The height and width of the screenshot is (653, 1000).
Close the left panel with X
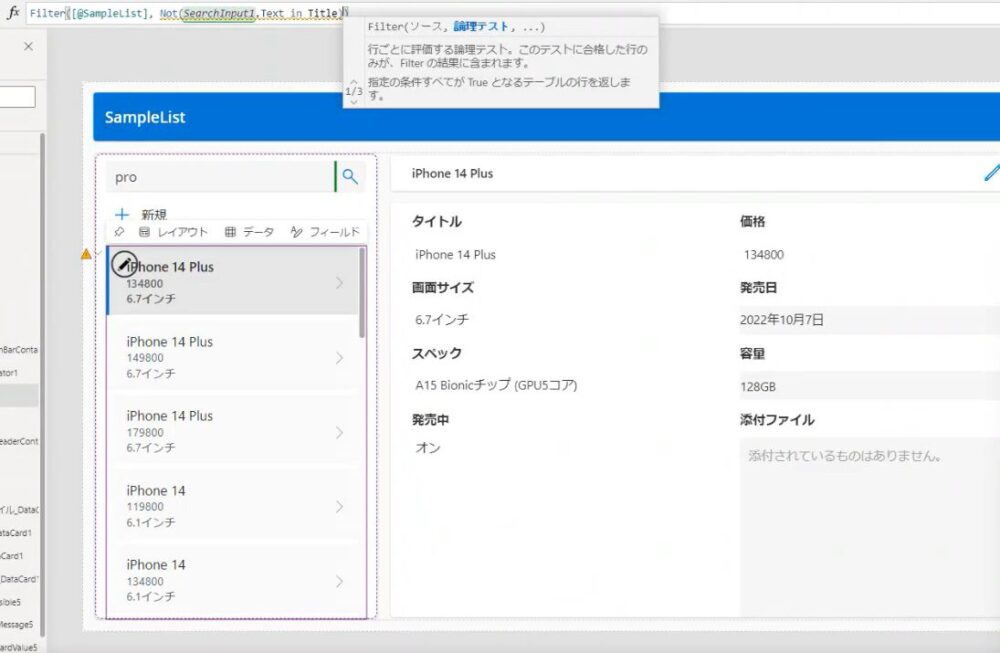click(28, 46)
